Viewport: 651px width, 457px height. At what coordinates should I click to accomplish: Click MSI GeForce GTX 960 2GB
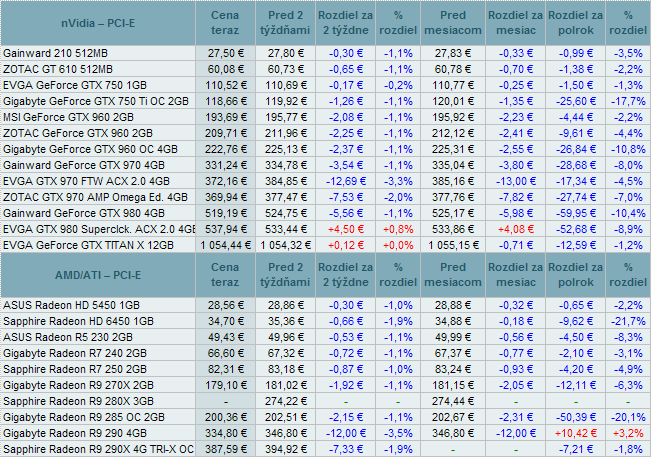coord(69,117)
